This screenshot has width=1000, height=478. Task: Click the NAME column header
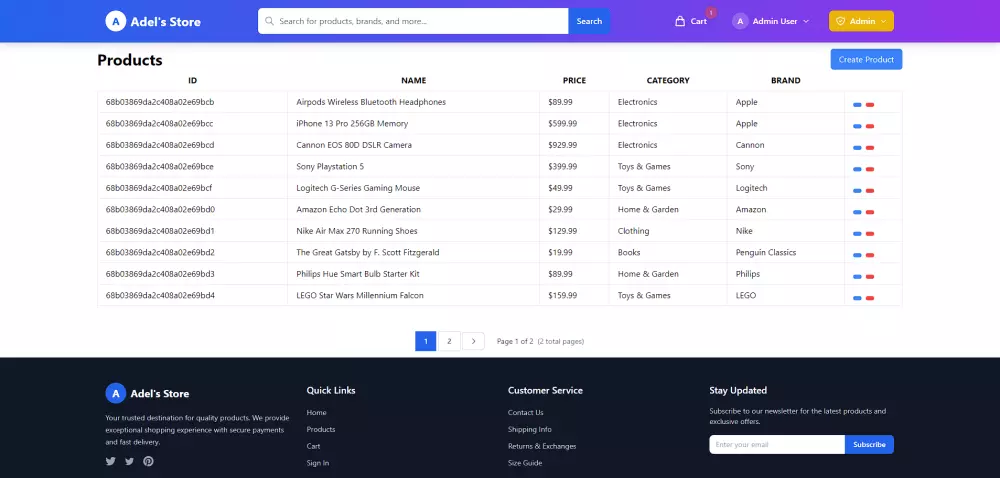[413, 80]
